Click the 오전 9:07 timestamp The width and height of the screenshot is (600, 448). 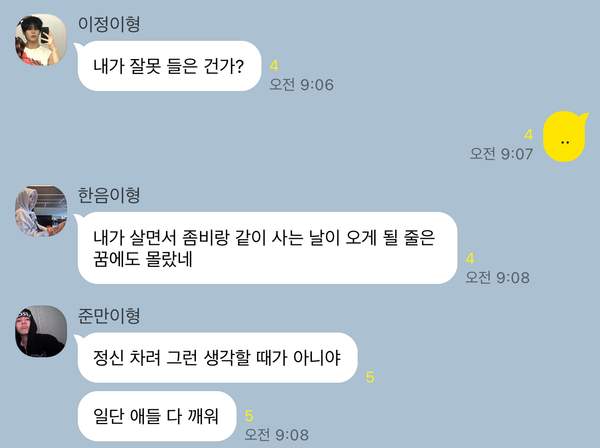(x=501, y=154)
